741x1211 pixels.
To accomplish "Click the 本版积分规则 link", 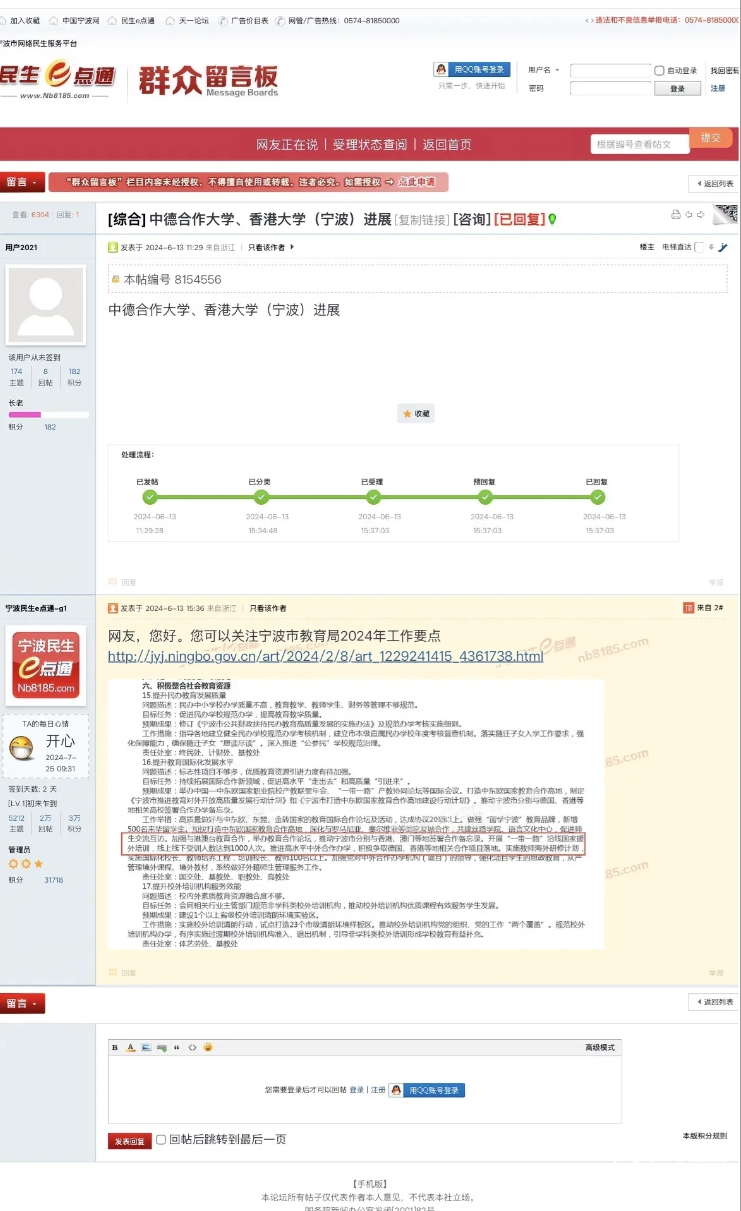I will pos(704,1136).
